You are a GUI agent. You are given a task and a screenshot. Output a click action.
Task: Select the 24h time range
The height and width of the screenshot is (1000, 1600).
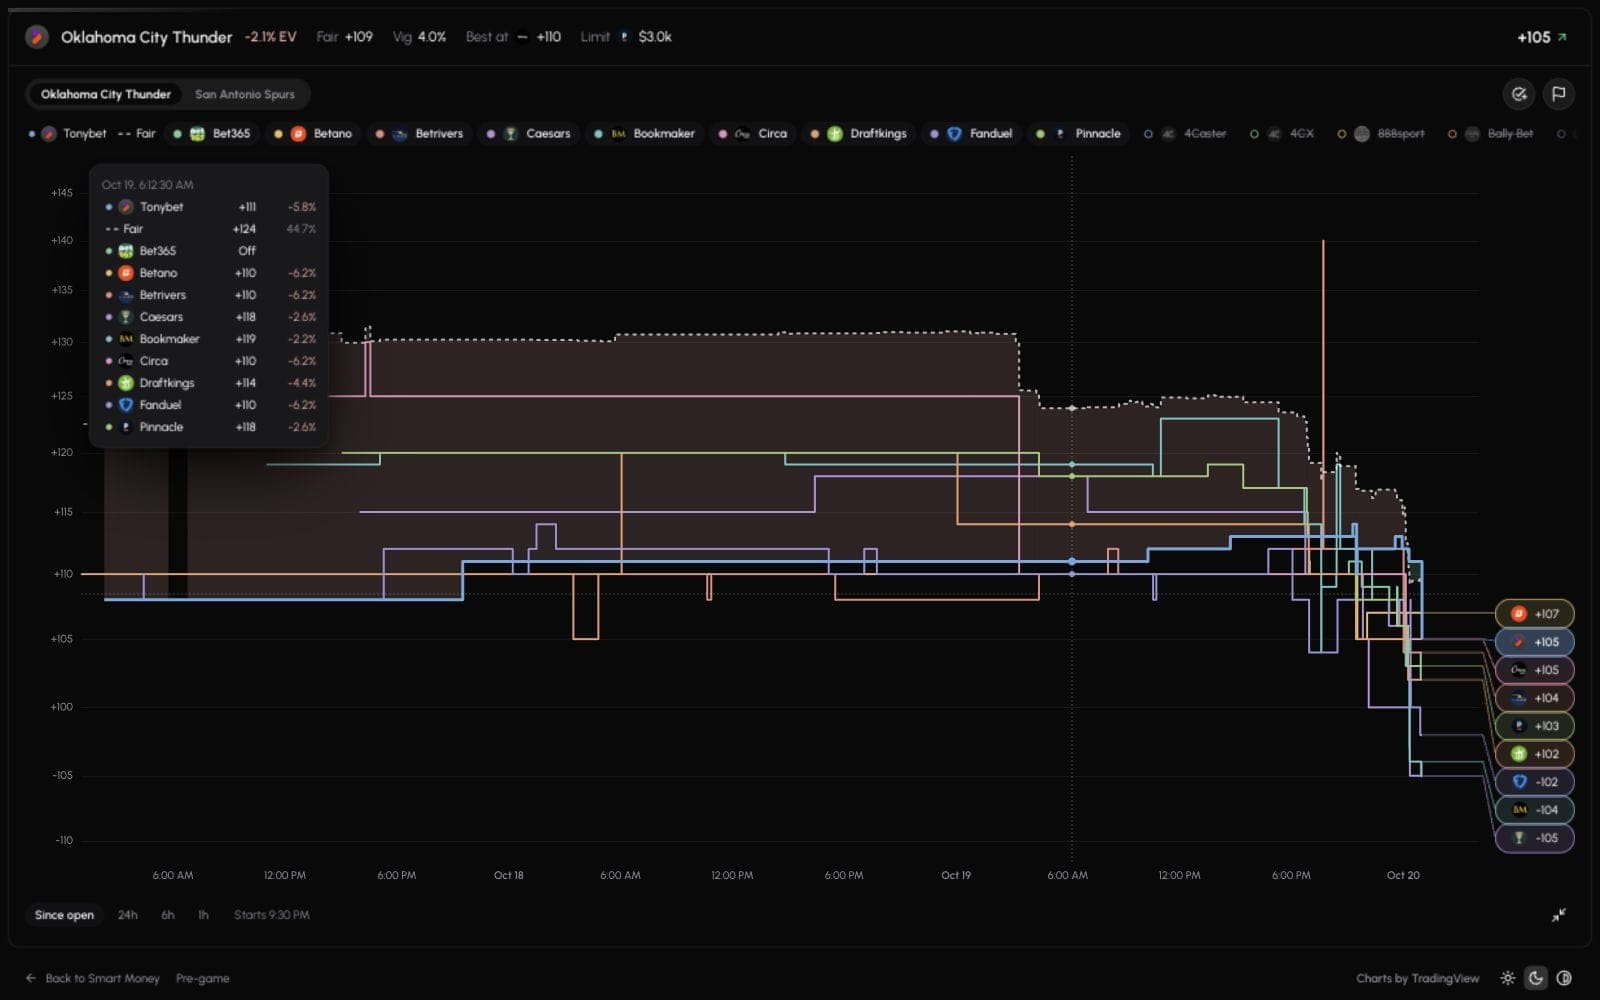(128, 915)
